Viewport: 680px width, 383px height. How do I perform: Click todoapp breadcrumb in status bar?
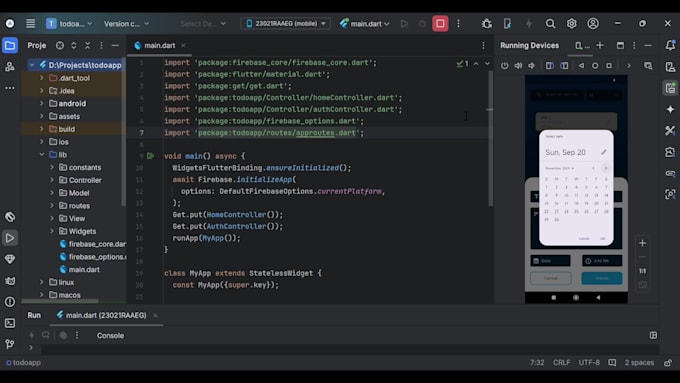(23, 362)
